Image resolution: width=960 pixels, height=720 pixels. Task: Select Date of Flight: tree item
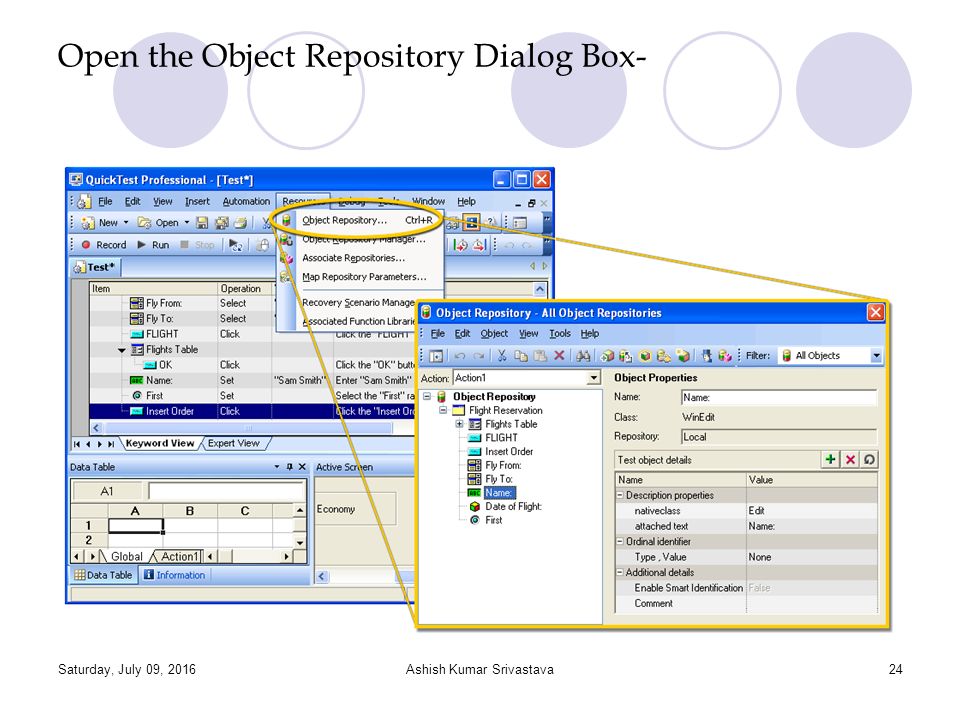[513, 506]
